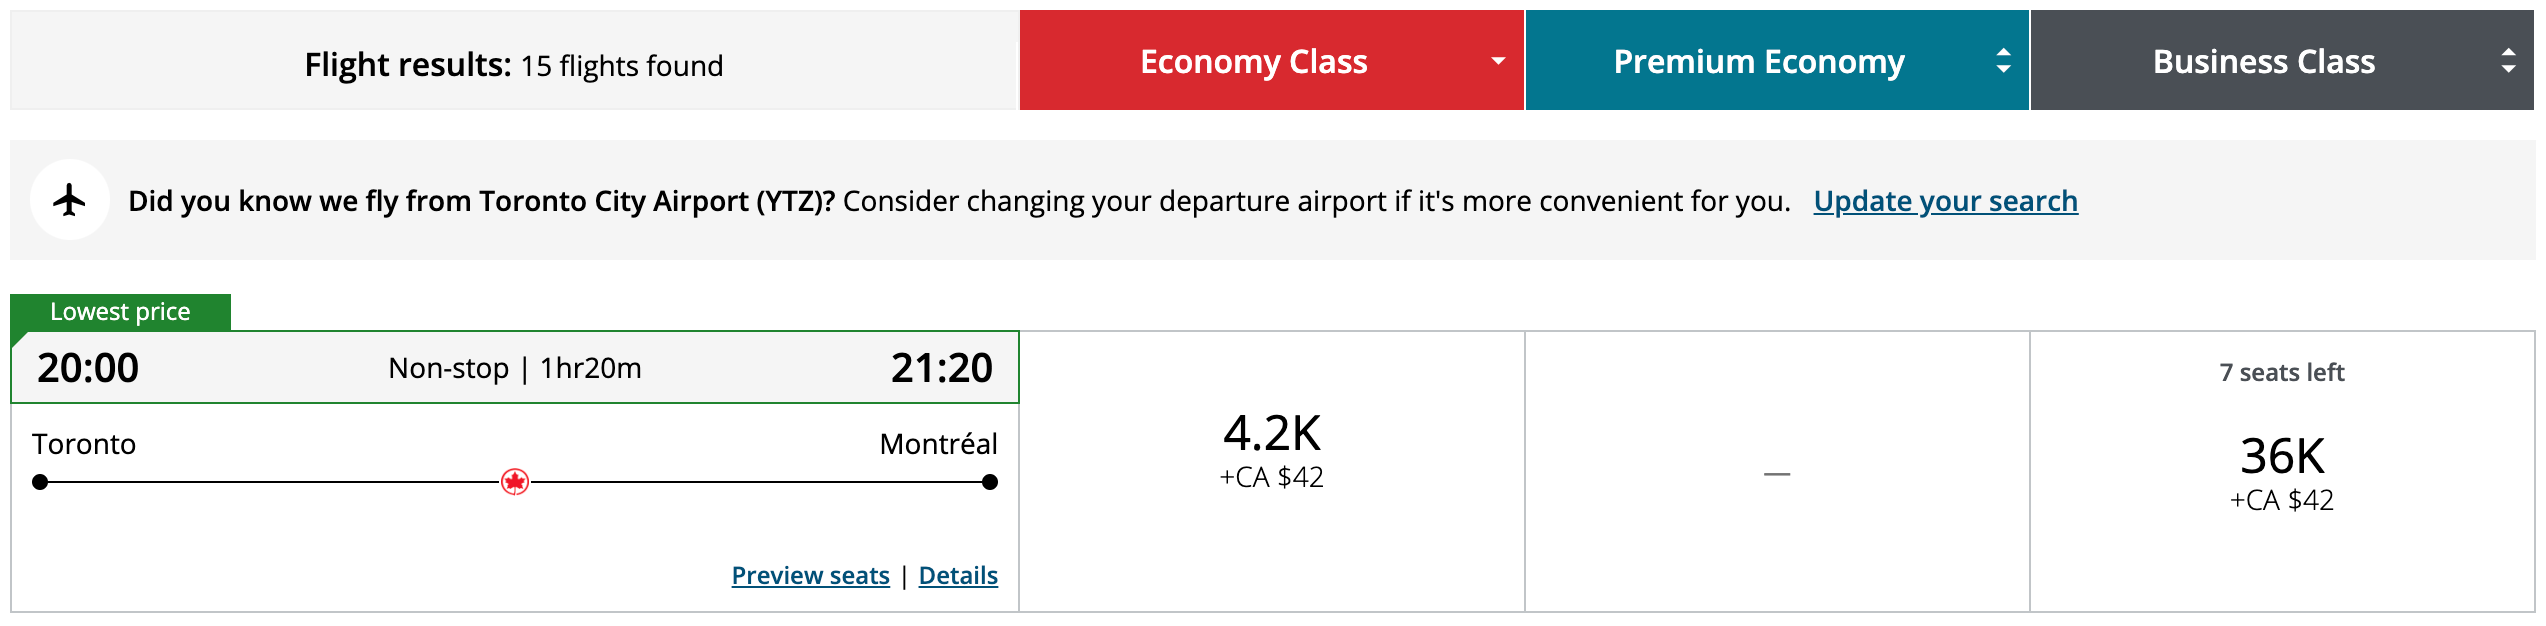
Task: Click the Toronto departure dot on the route
Action: (x=40, y=483)
